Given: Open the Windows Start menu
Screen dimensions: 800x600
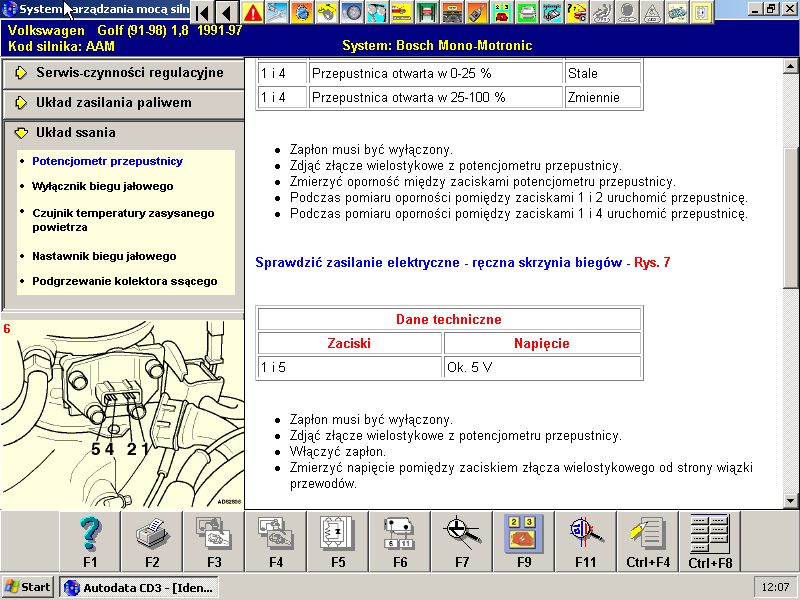Looking at the screenshot, I should pyautogui.click(x=28, y=587).
